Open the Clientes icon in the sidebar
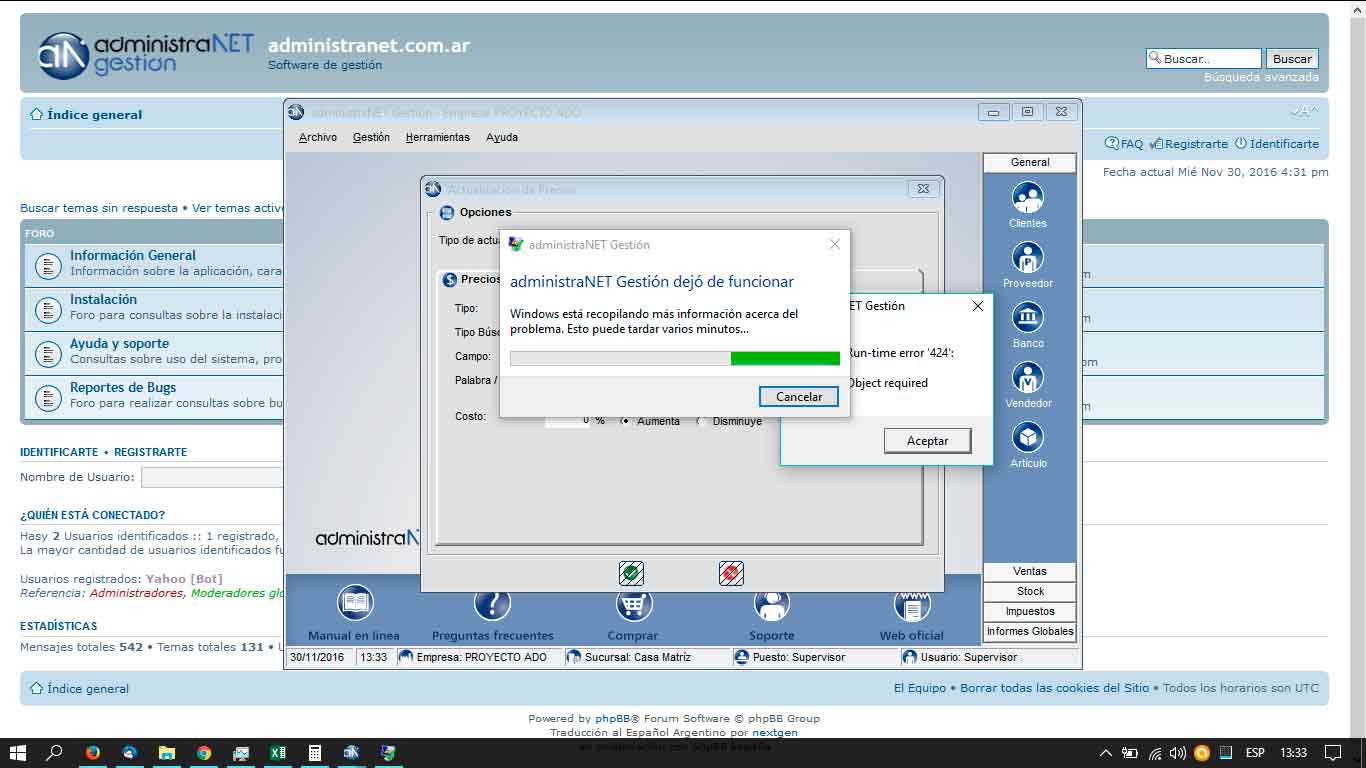The image size is (1366, 768). point(1027,197)
